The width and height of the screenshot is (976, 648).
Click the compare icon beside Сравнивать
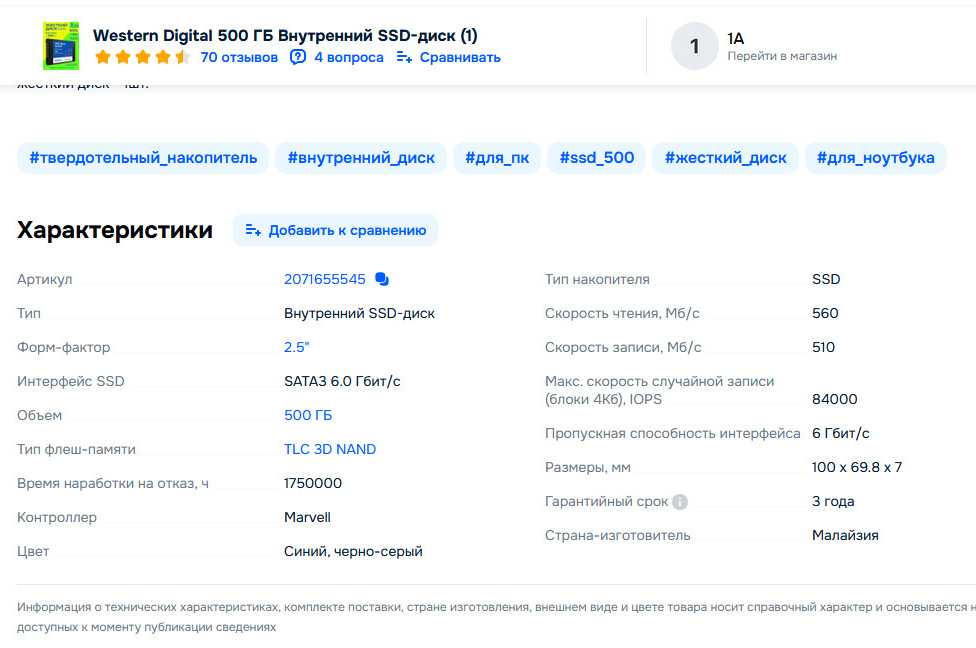[x=404, y=57]
